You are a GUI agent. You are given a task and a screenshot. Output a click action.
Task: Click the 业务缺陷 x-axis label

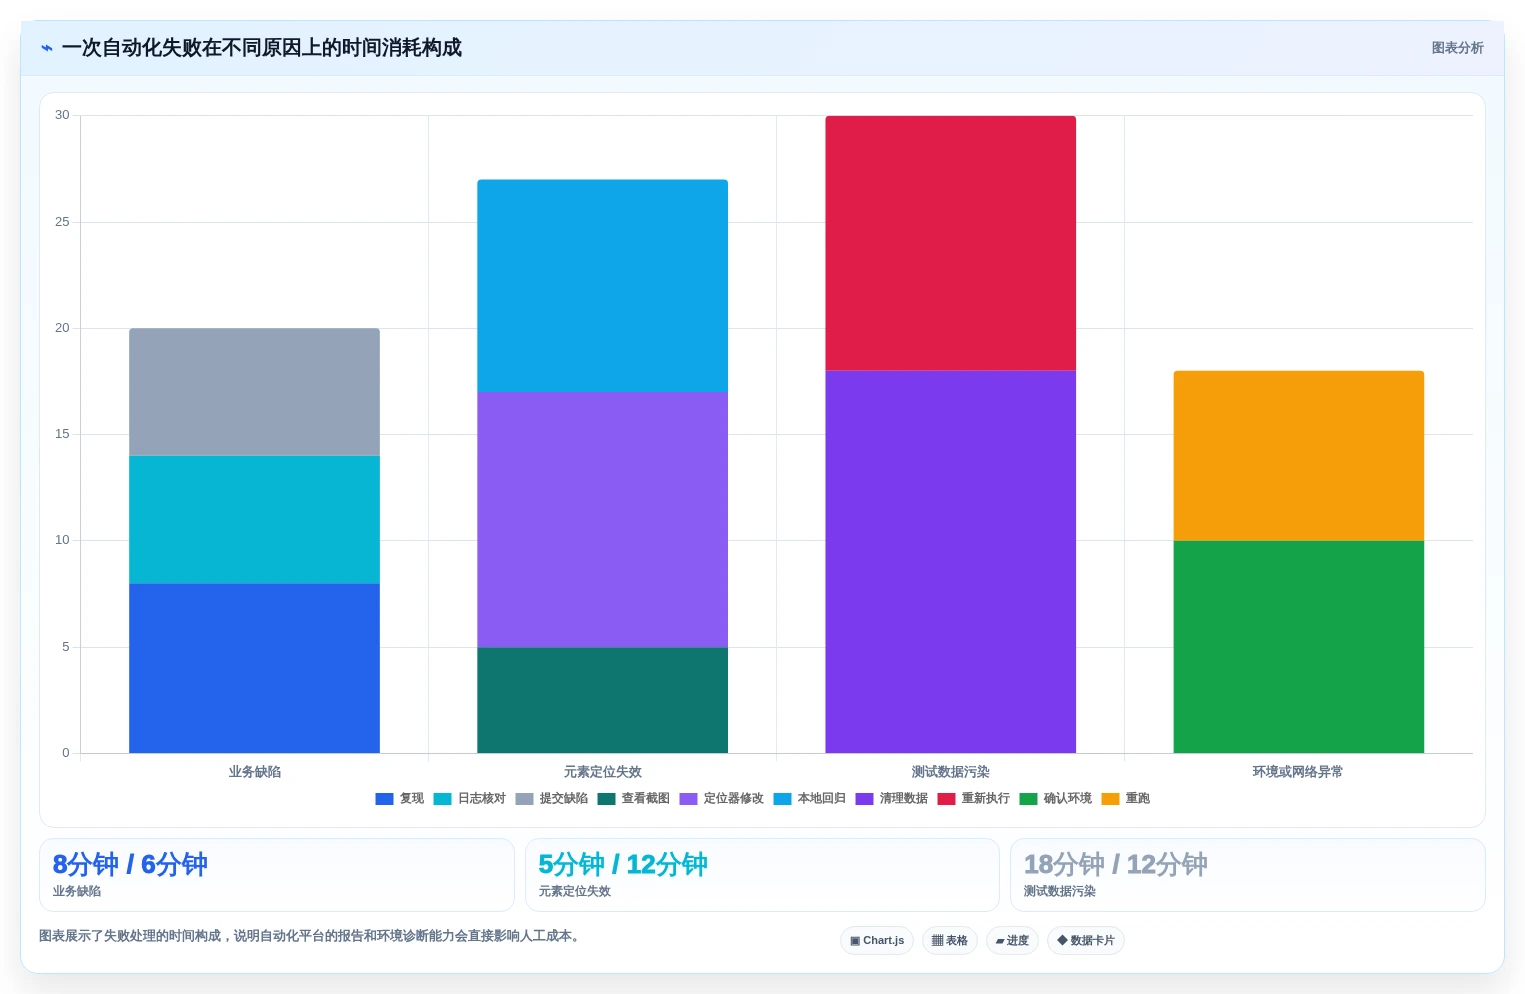click(254, 772)
